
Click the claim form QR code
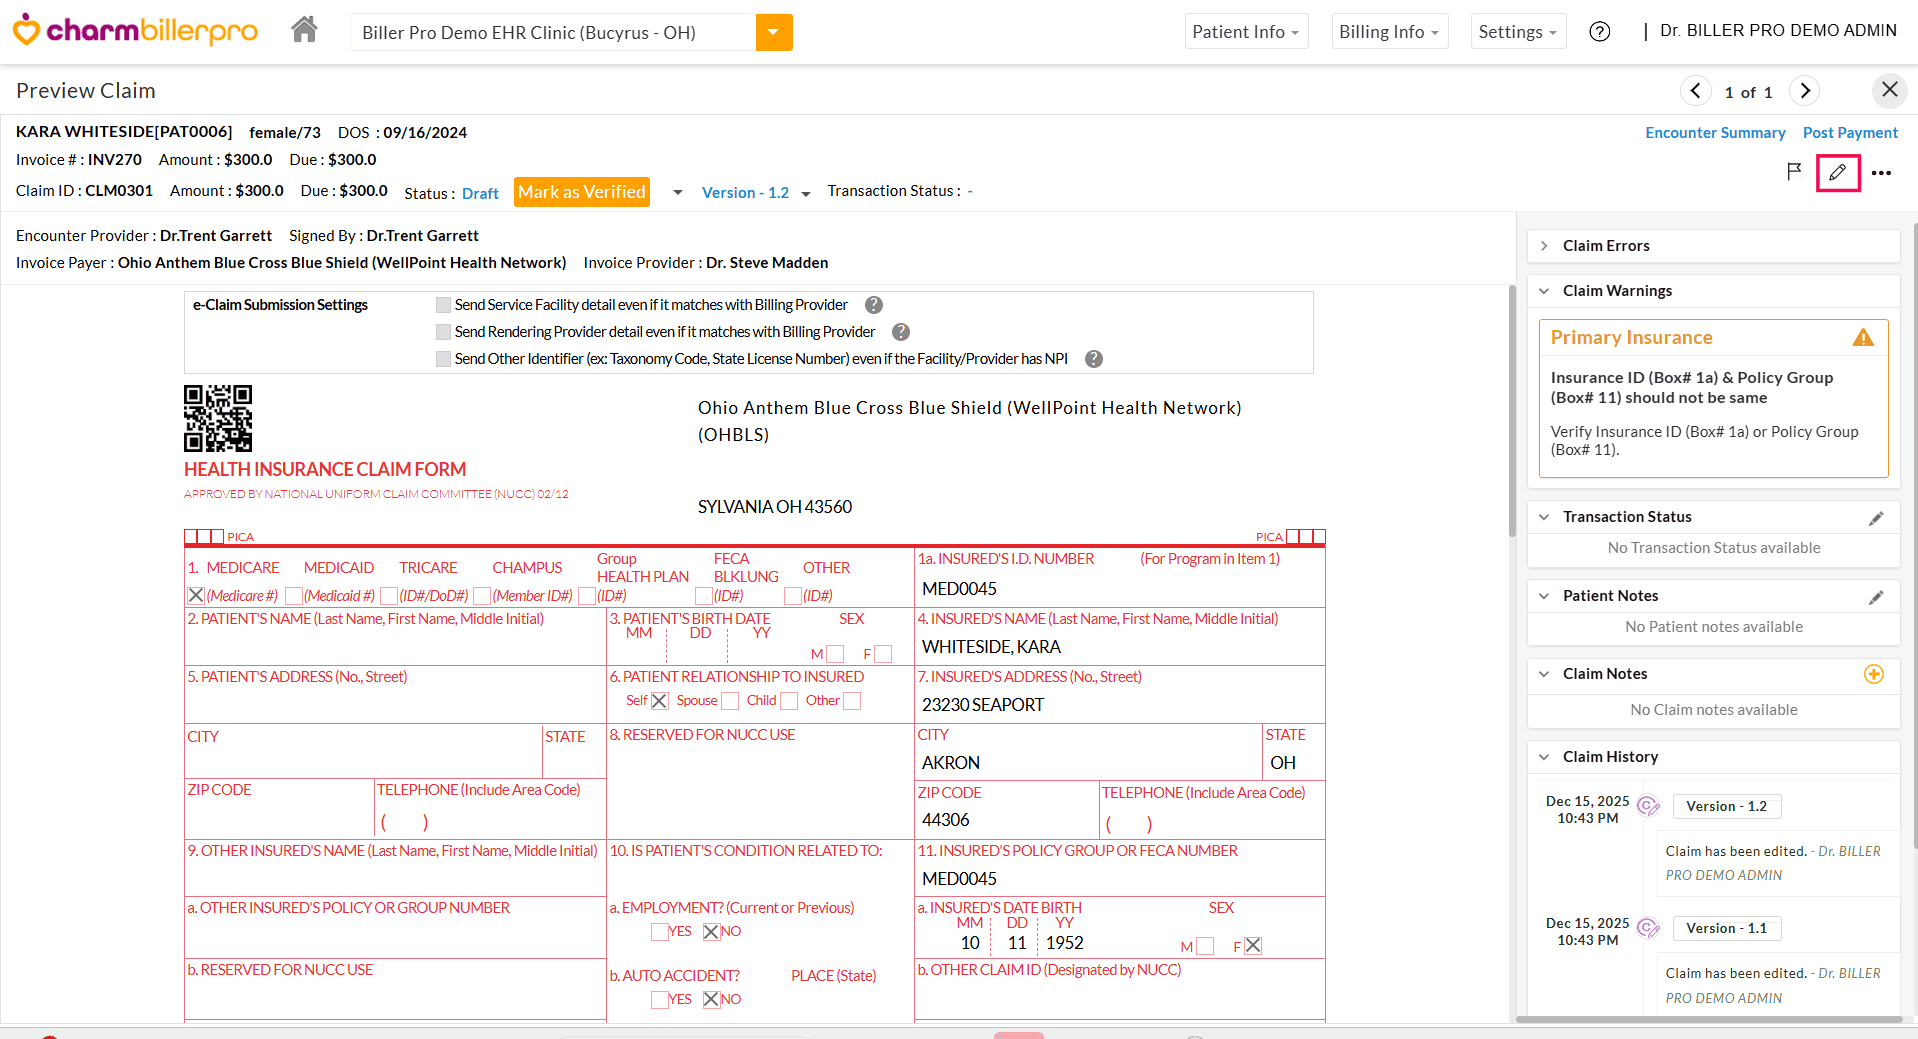pos(218,418)
